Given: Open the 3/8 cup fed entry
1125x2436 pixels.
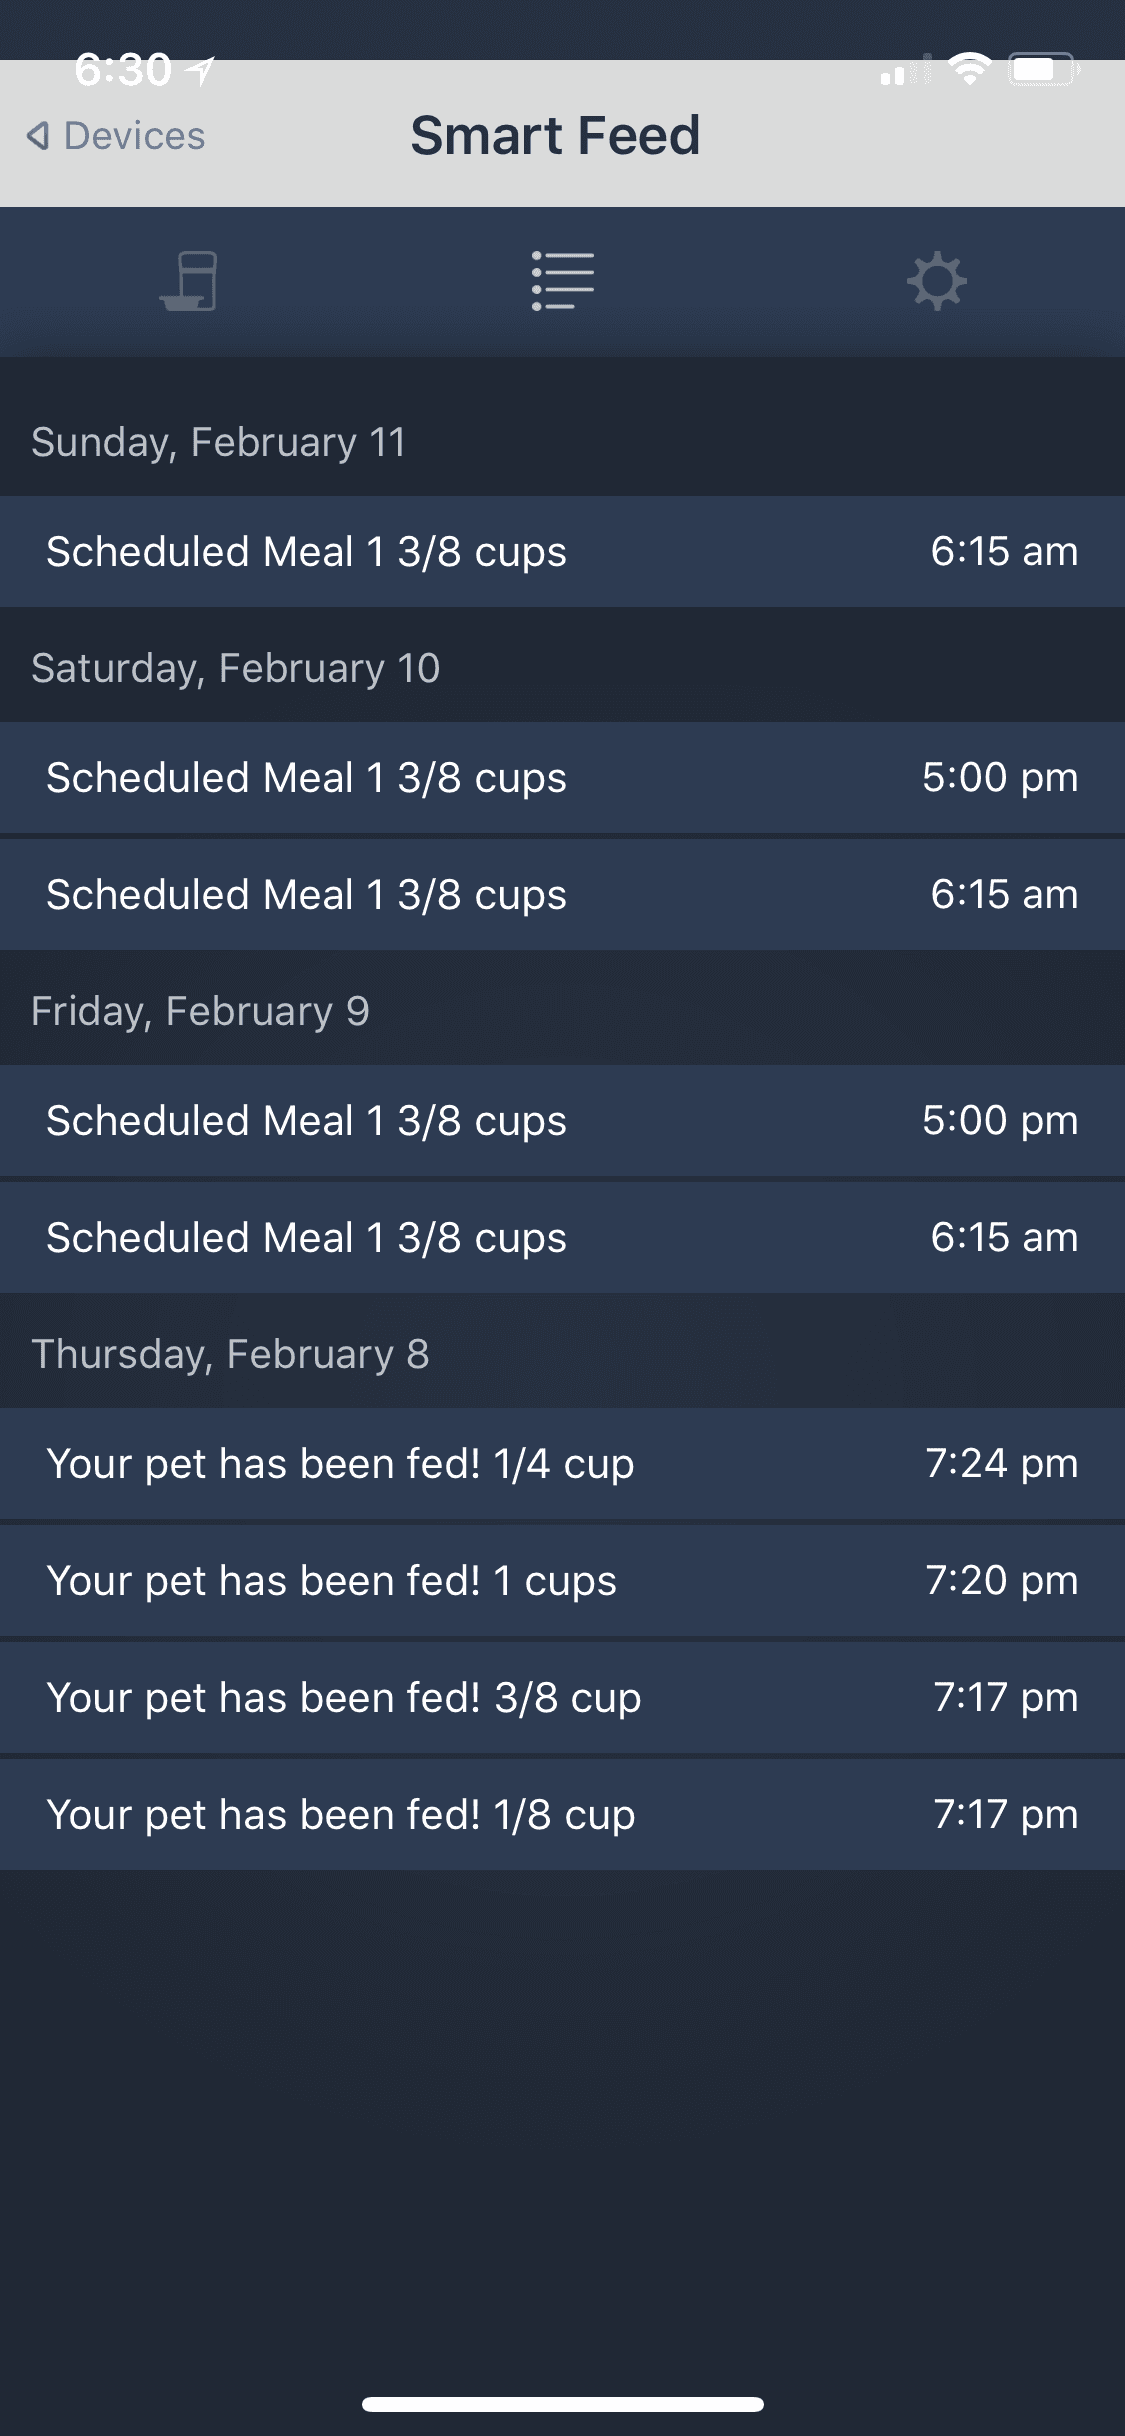Looking at the screenshot, I should click(x=562, y=1698).
